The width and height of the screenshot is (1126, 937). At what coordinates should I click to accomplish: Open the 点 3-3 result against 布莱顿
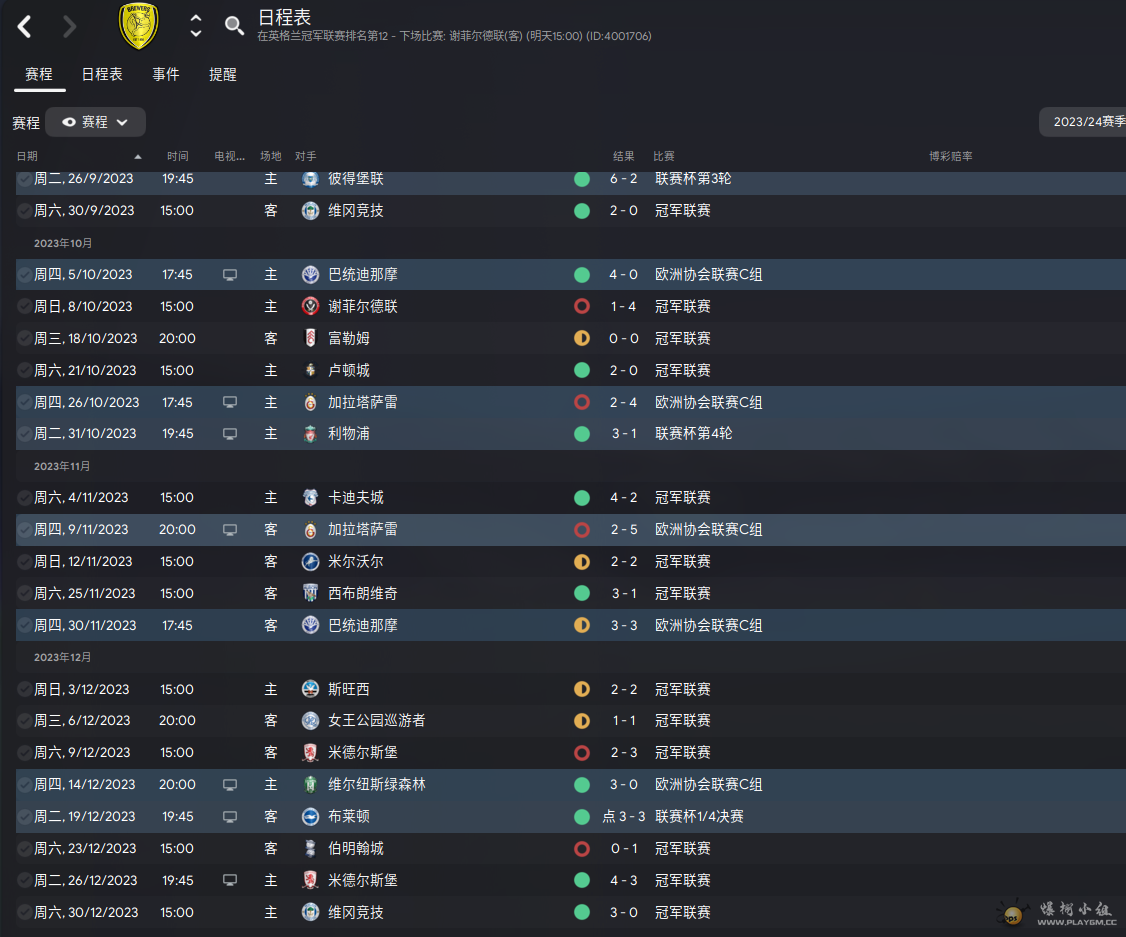[624, 817]
